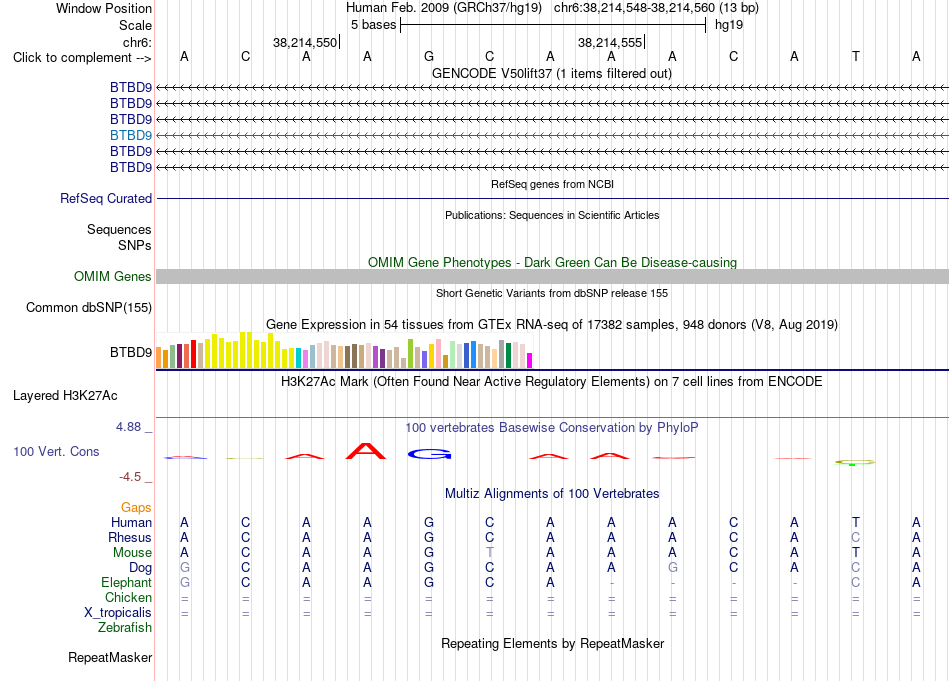
Task: Select the gray OMIM Genes bar
Action: (x=552, y=276)
